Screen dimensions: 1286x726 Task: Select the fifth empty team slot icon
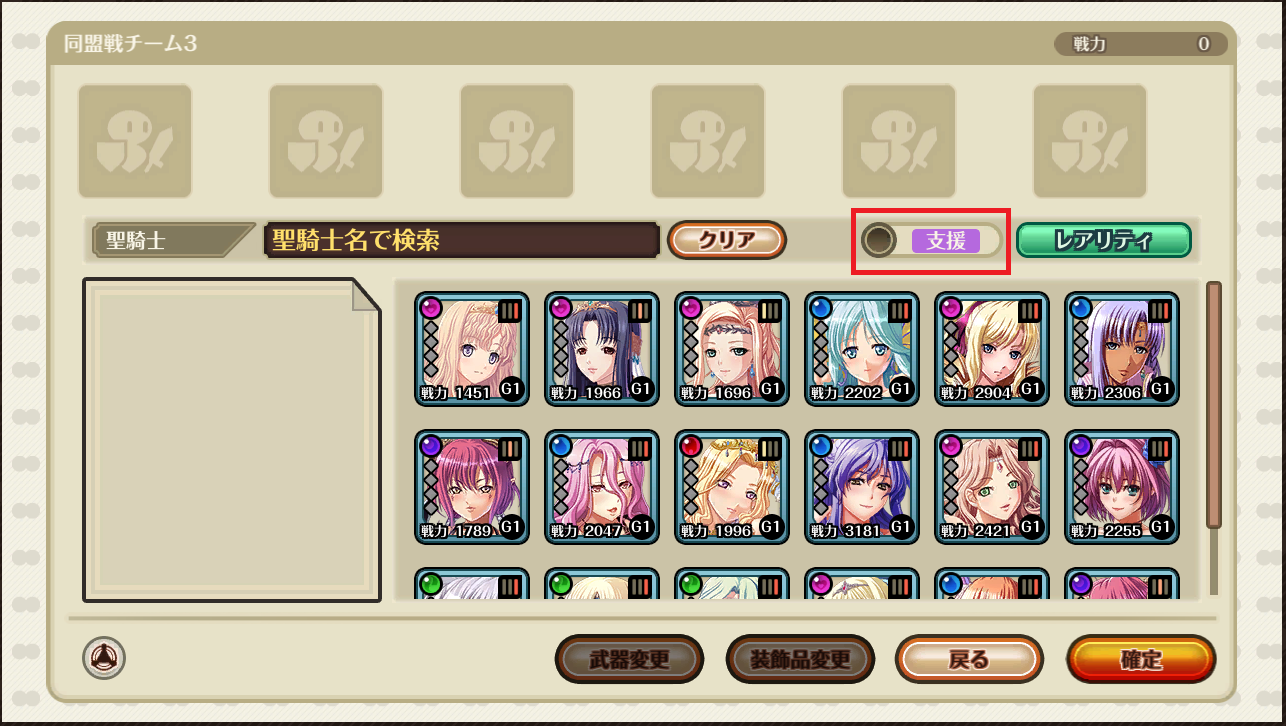[899, 141]
